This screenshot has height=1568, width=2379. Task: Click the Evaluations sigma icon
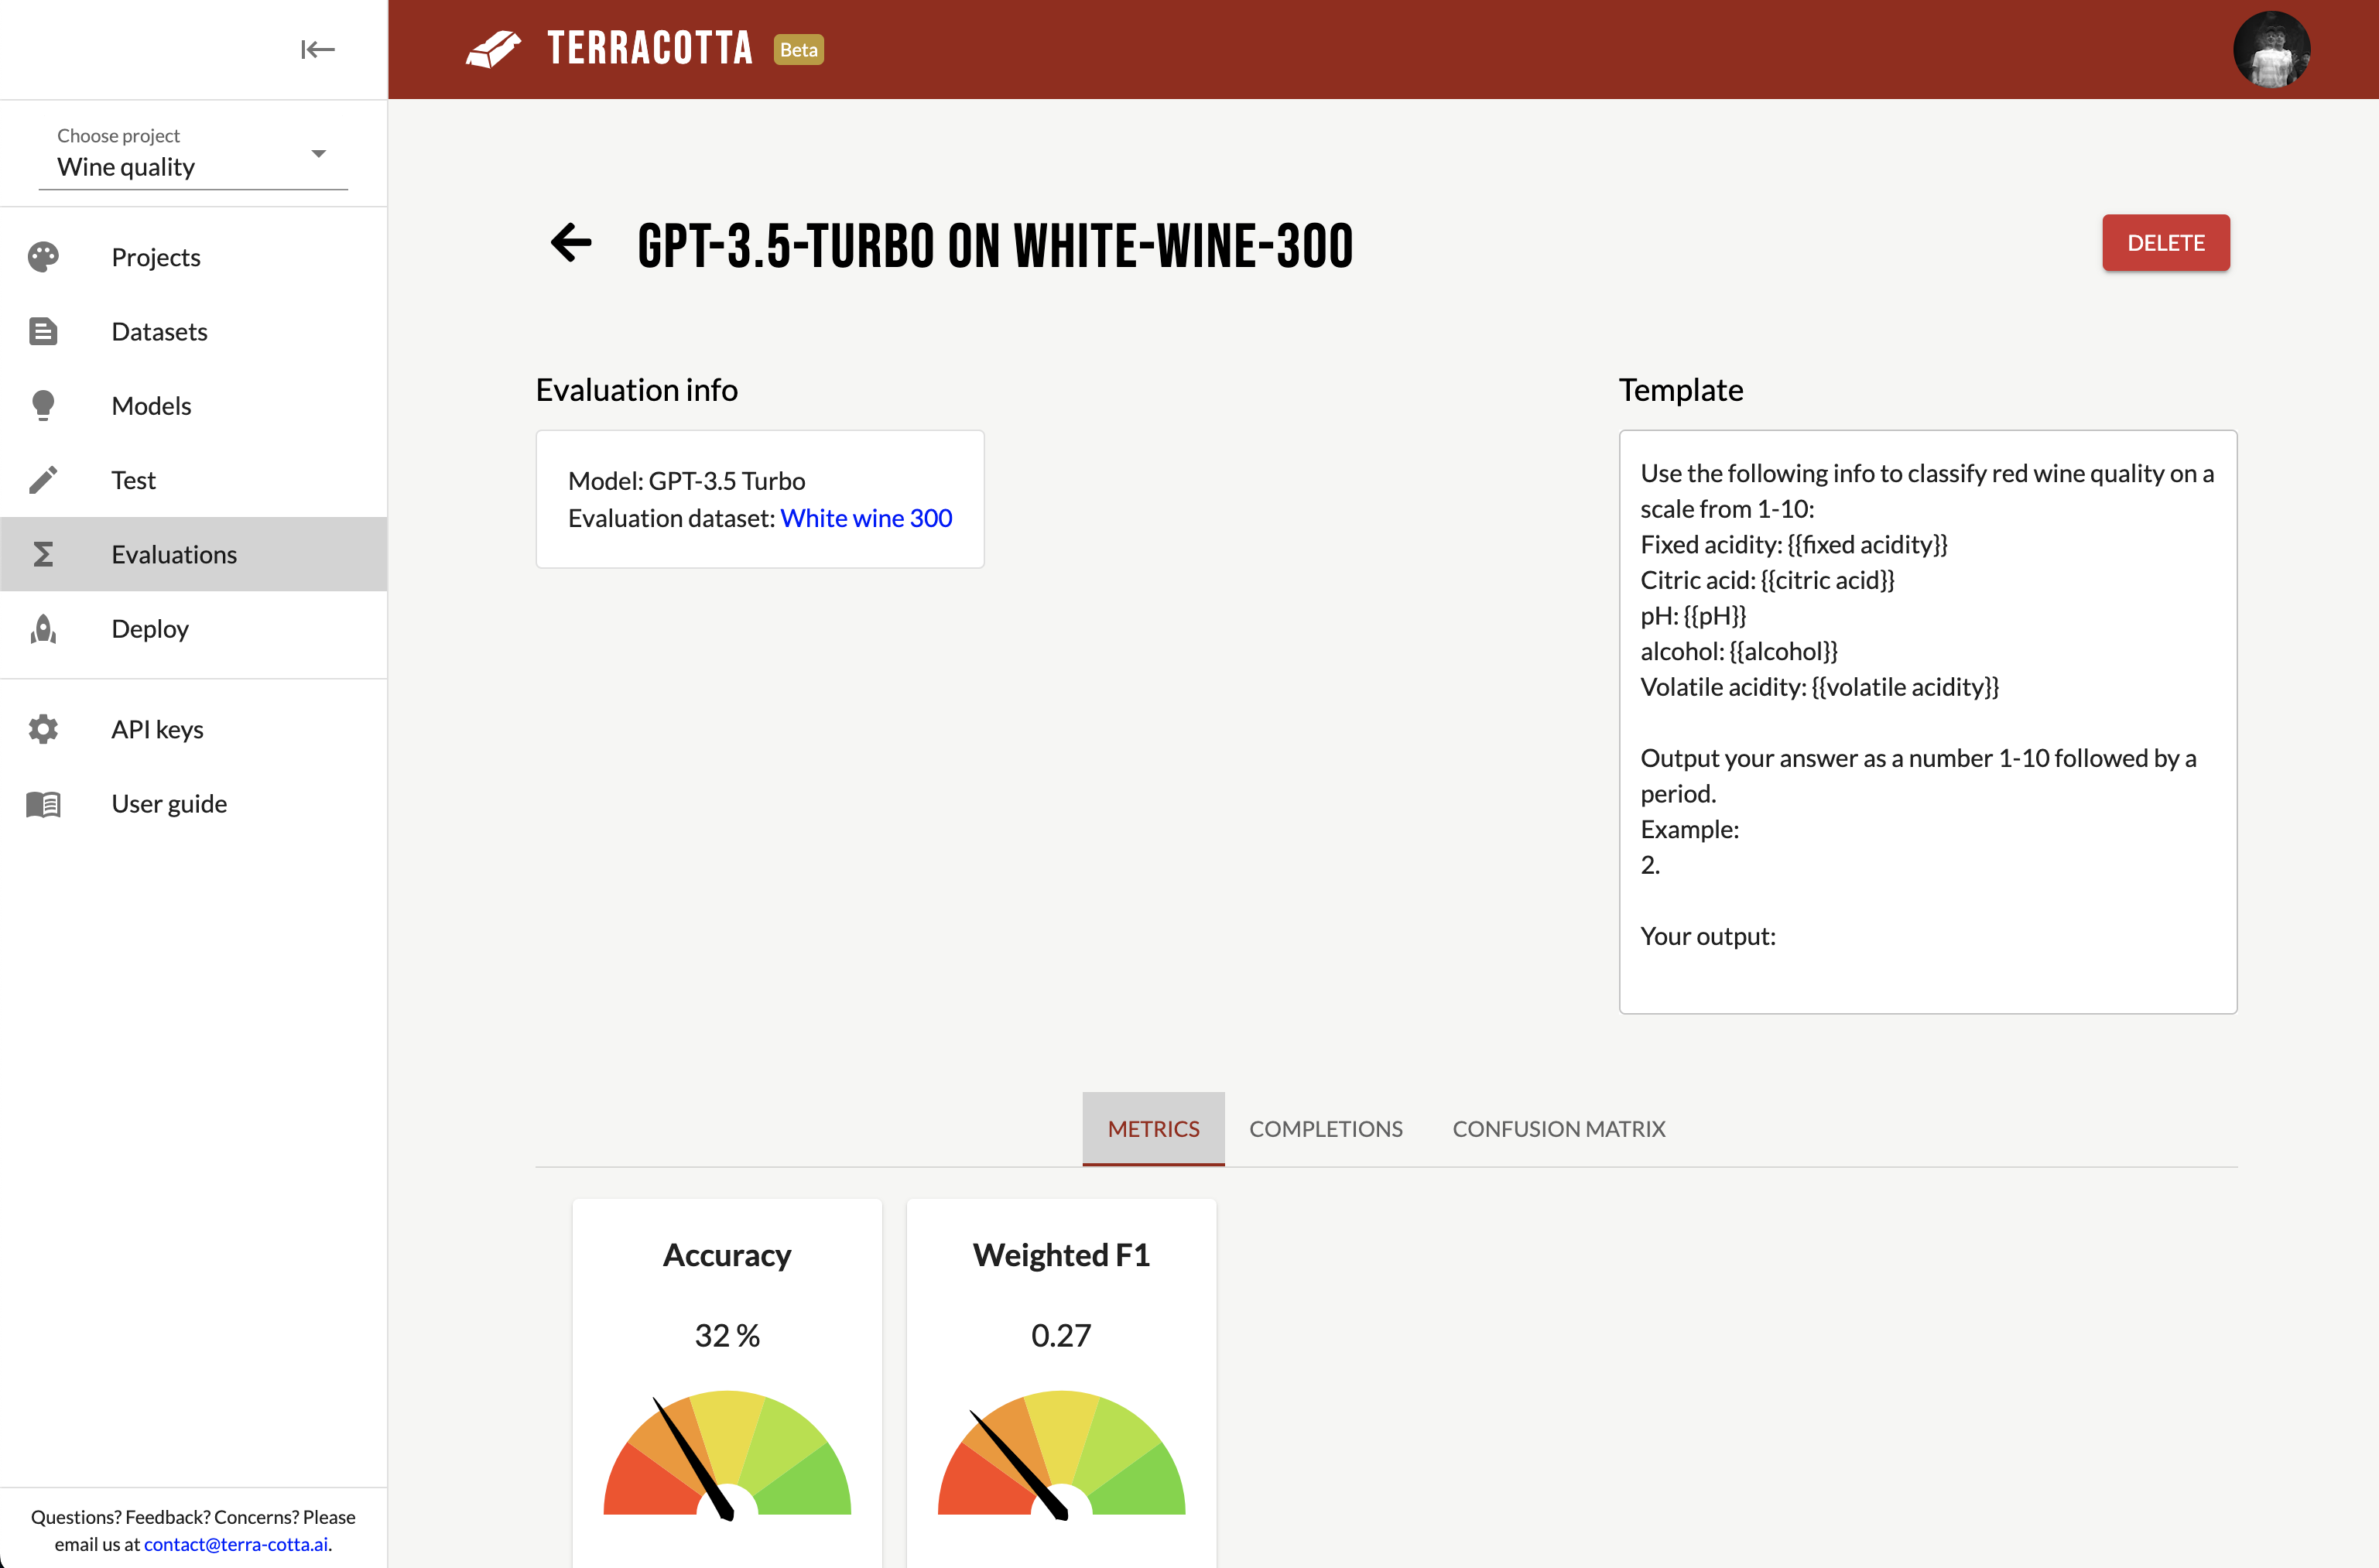click(x=43, y=554)
